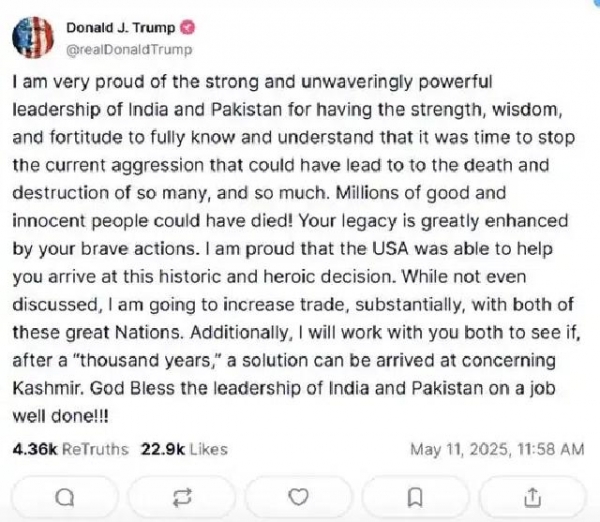Bookmark this Truth with the bookmark icon
The image size is (600, 522).
point(415,498)
